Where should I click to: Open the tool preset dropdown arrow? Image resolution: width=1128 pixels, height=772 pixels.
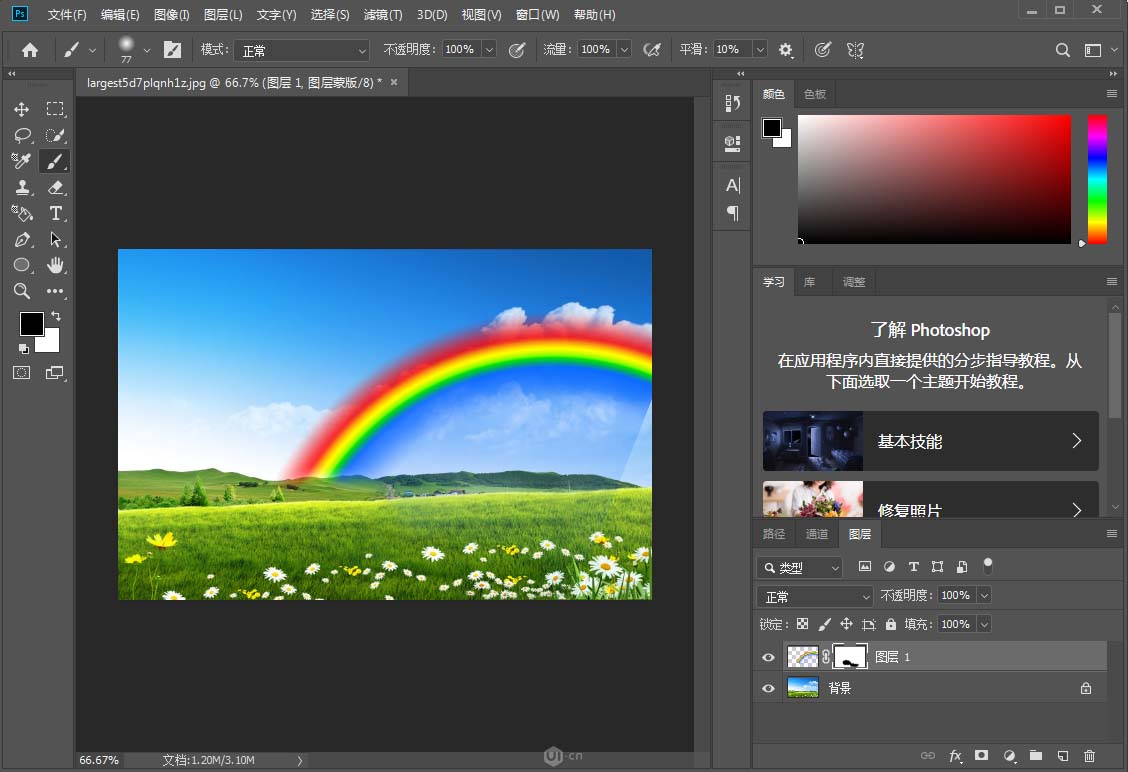(92, 50)
